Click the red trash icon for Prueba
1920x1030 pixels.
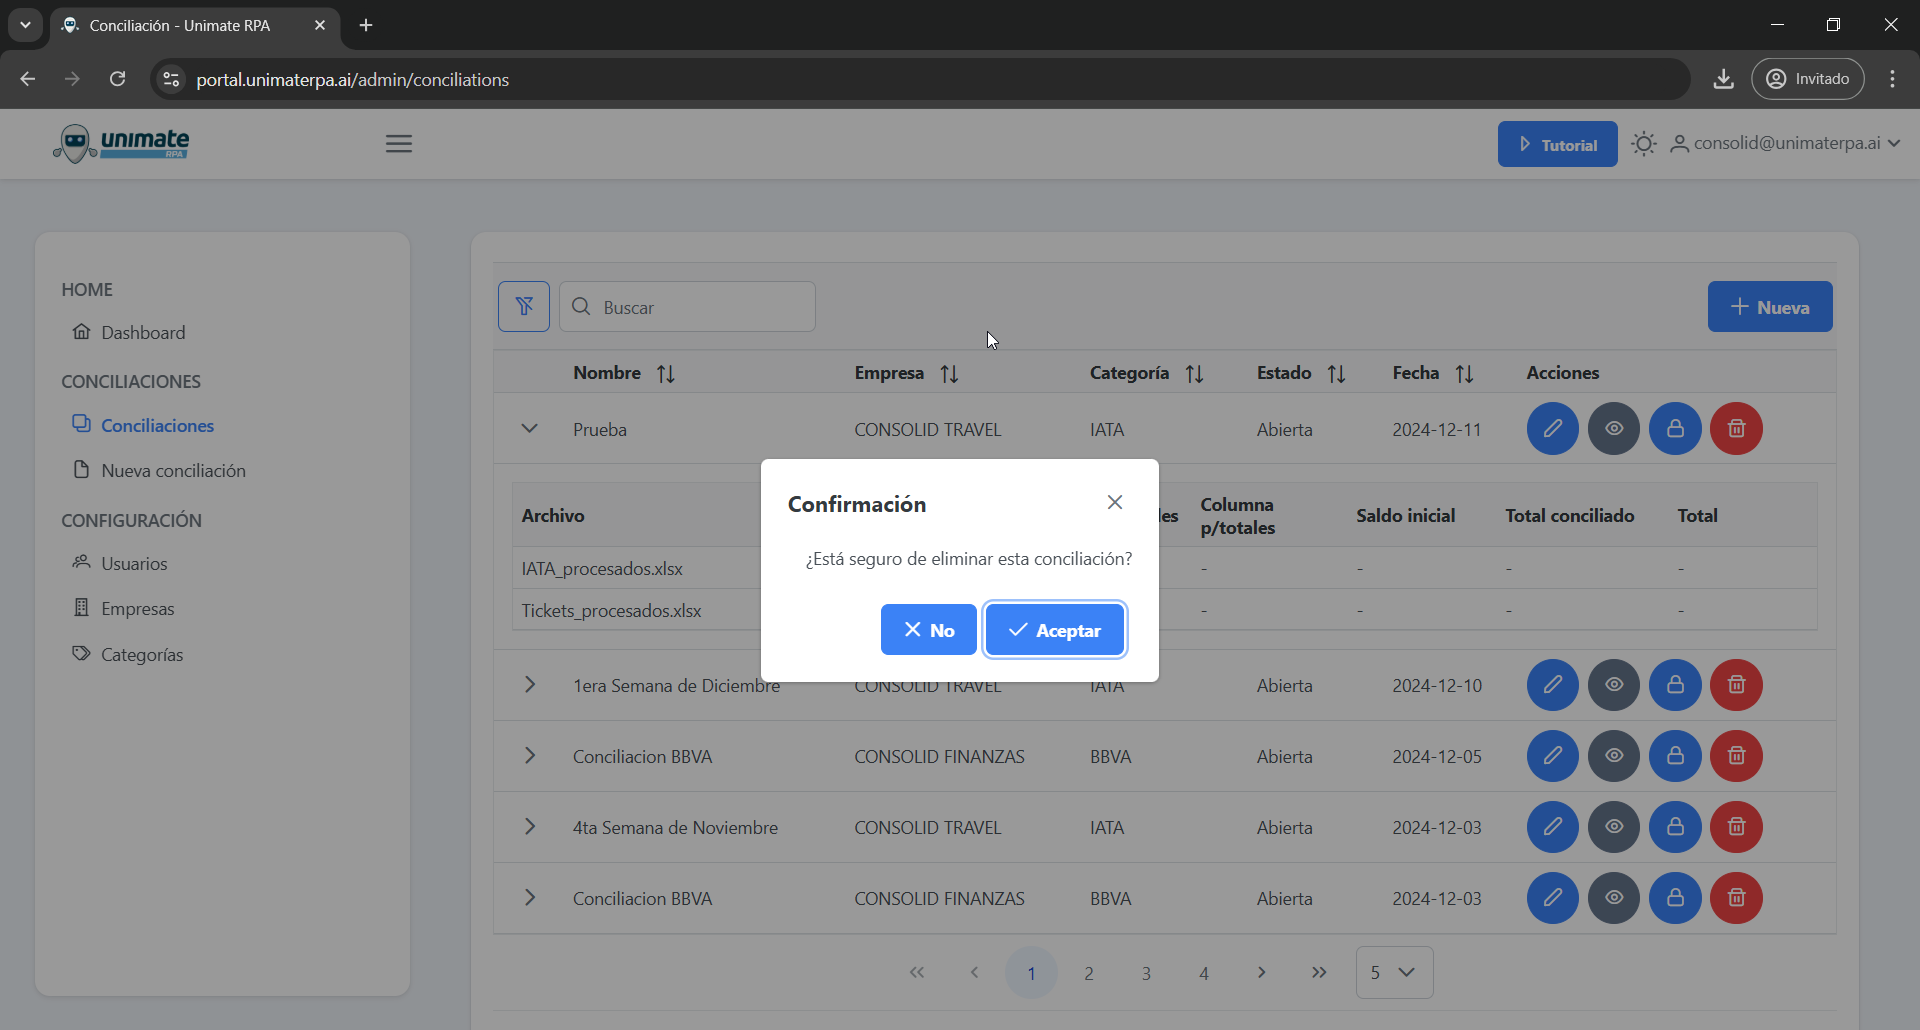(x=1736, y=429)
